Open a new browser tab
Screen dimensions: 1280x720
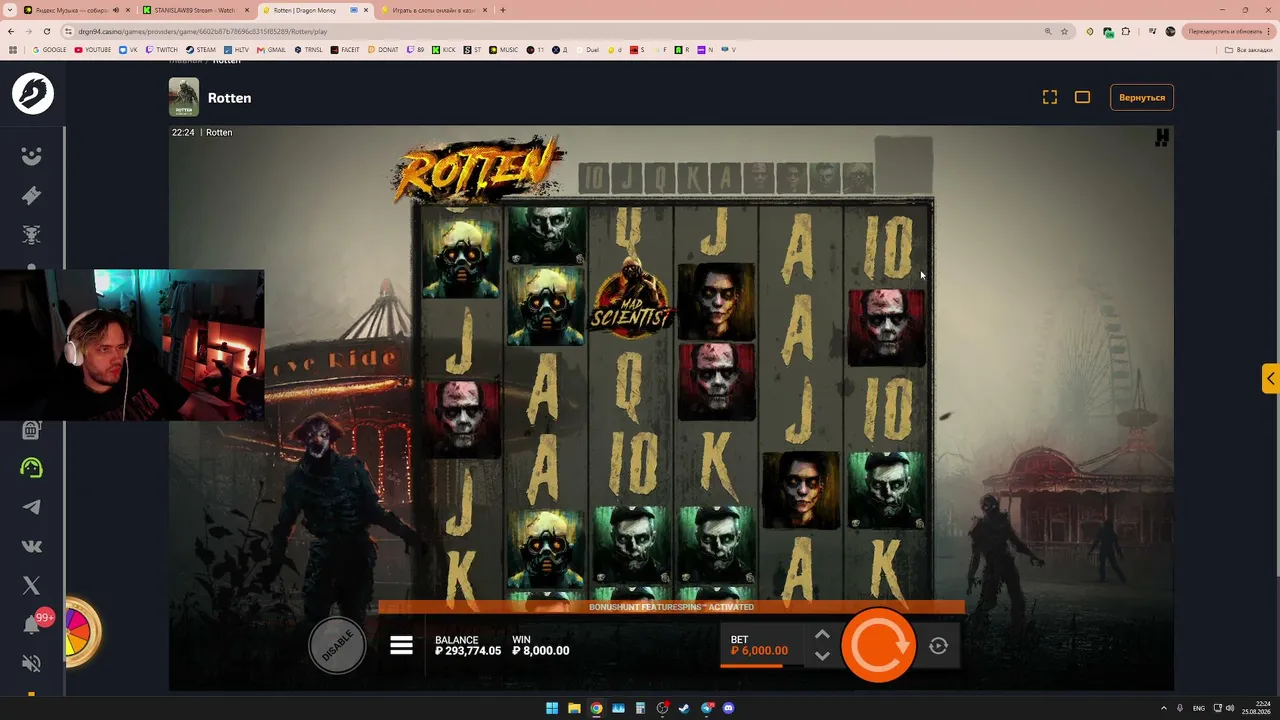click(503, 10)
